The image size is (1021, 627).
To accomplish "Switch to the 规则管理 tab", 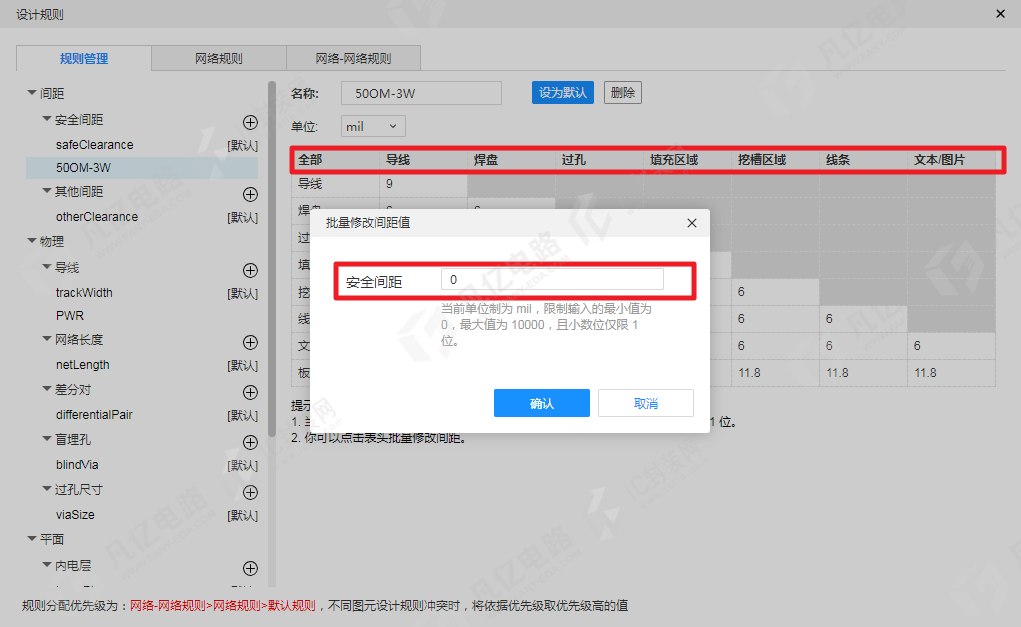I will point(84,58).
